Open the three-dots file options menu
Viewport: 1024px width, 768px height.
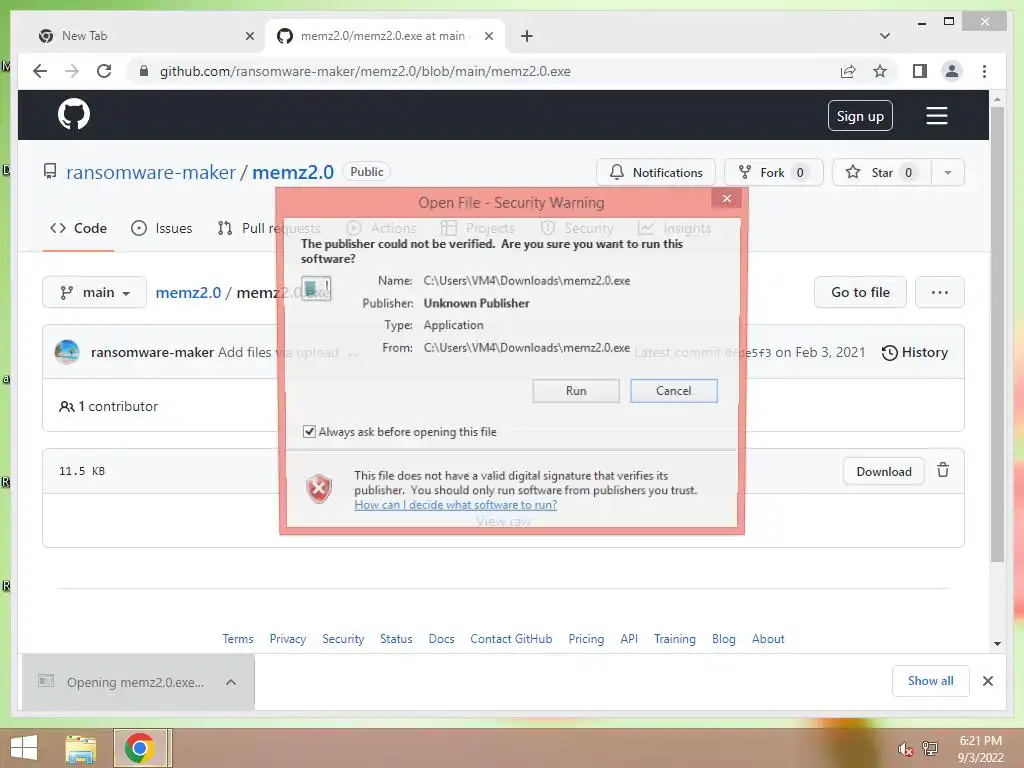click(940, 292)
